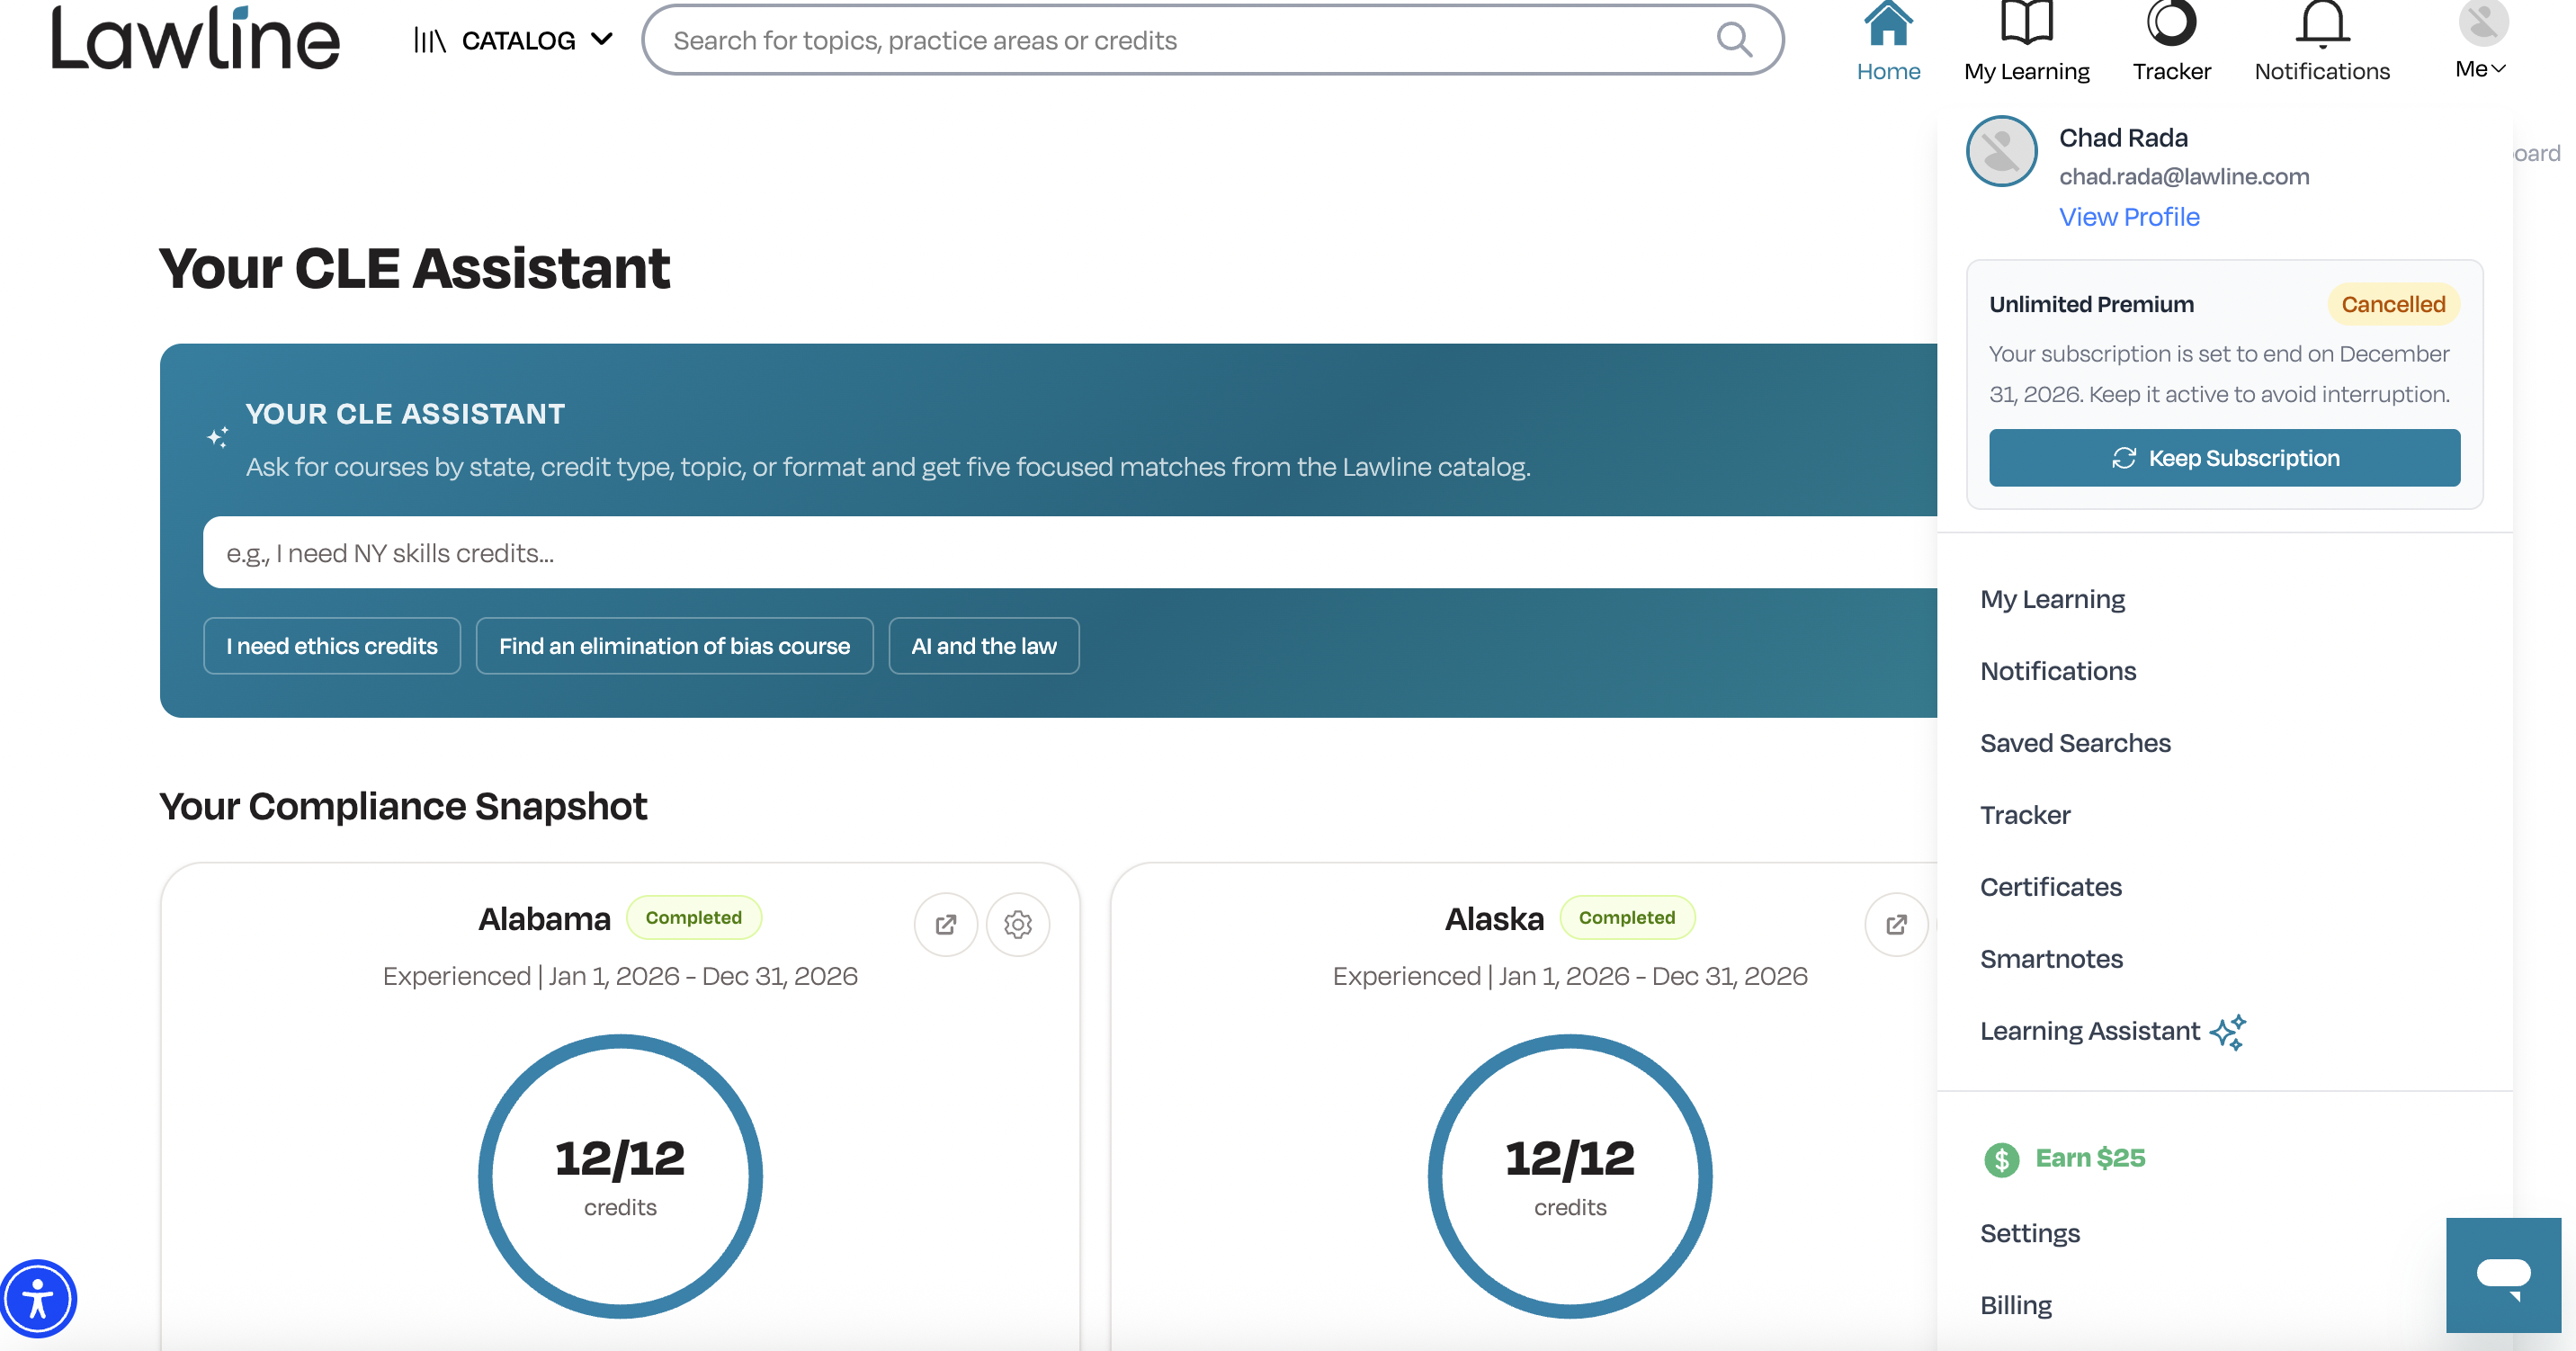Open Smartnotes menu item
The image size is (2576, 1351).
(2051, 959)
